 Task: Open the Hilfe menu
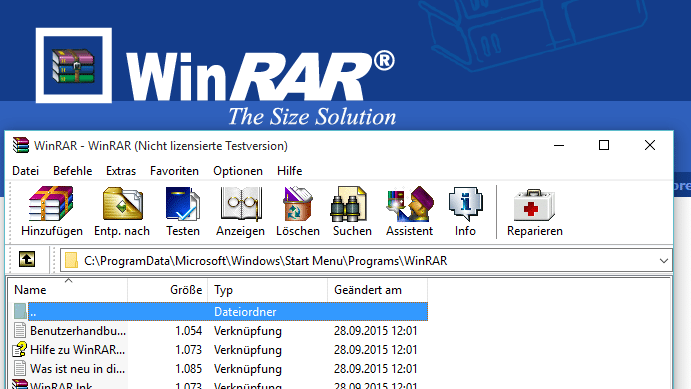point(290,171)
